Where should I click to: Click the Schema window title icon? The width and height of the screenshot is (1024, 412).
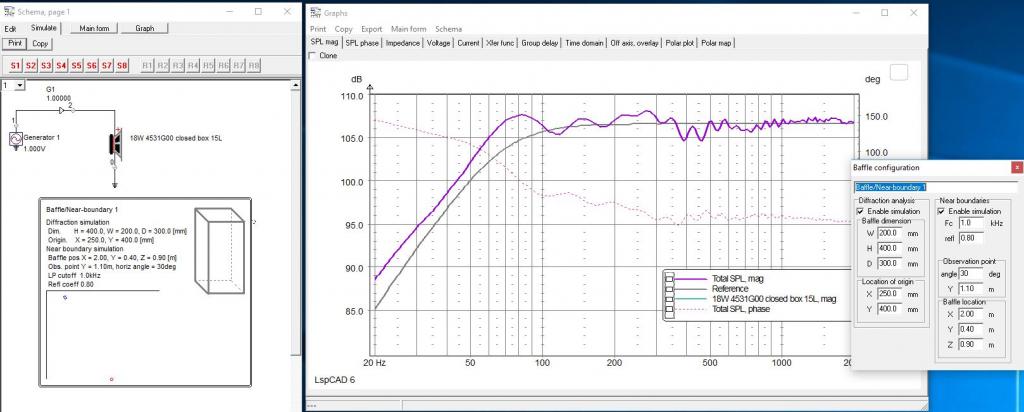[x=8, y=12]
